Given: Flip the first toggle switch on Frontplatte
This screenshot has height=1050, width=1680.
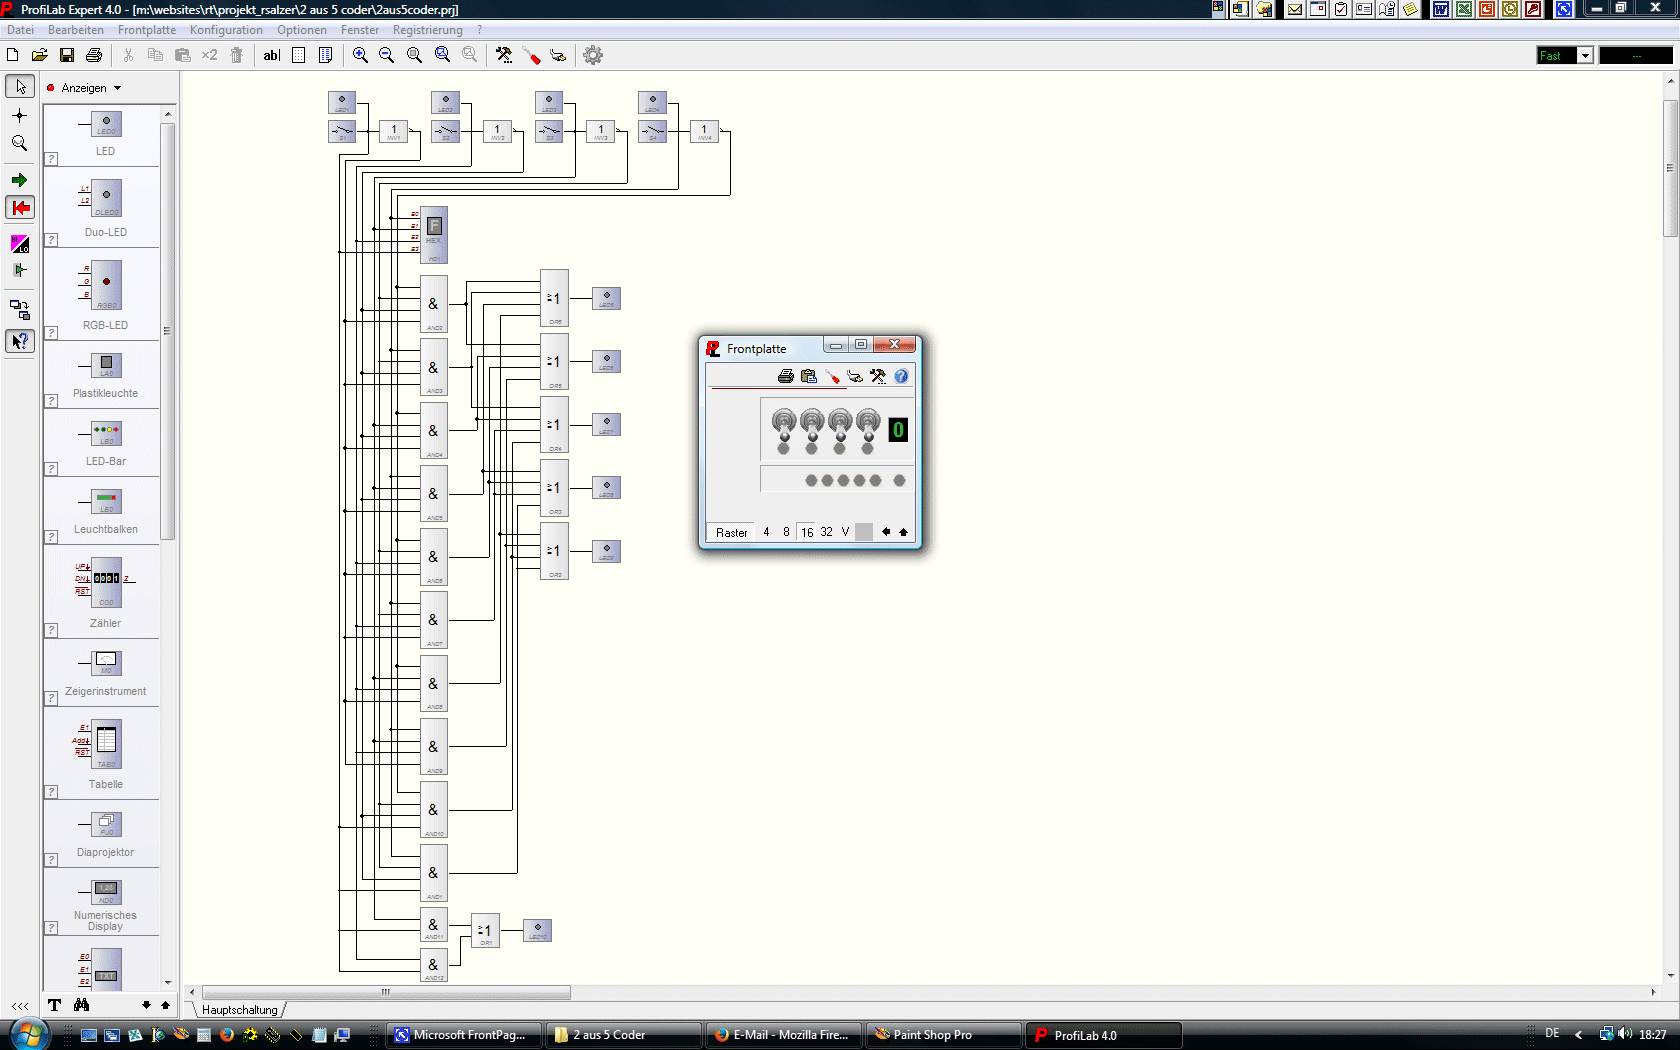Looking at the screenshot, I should [784, 424].
